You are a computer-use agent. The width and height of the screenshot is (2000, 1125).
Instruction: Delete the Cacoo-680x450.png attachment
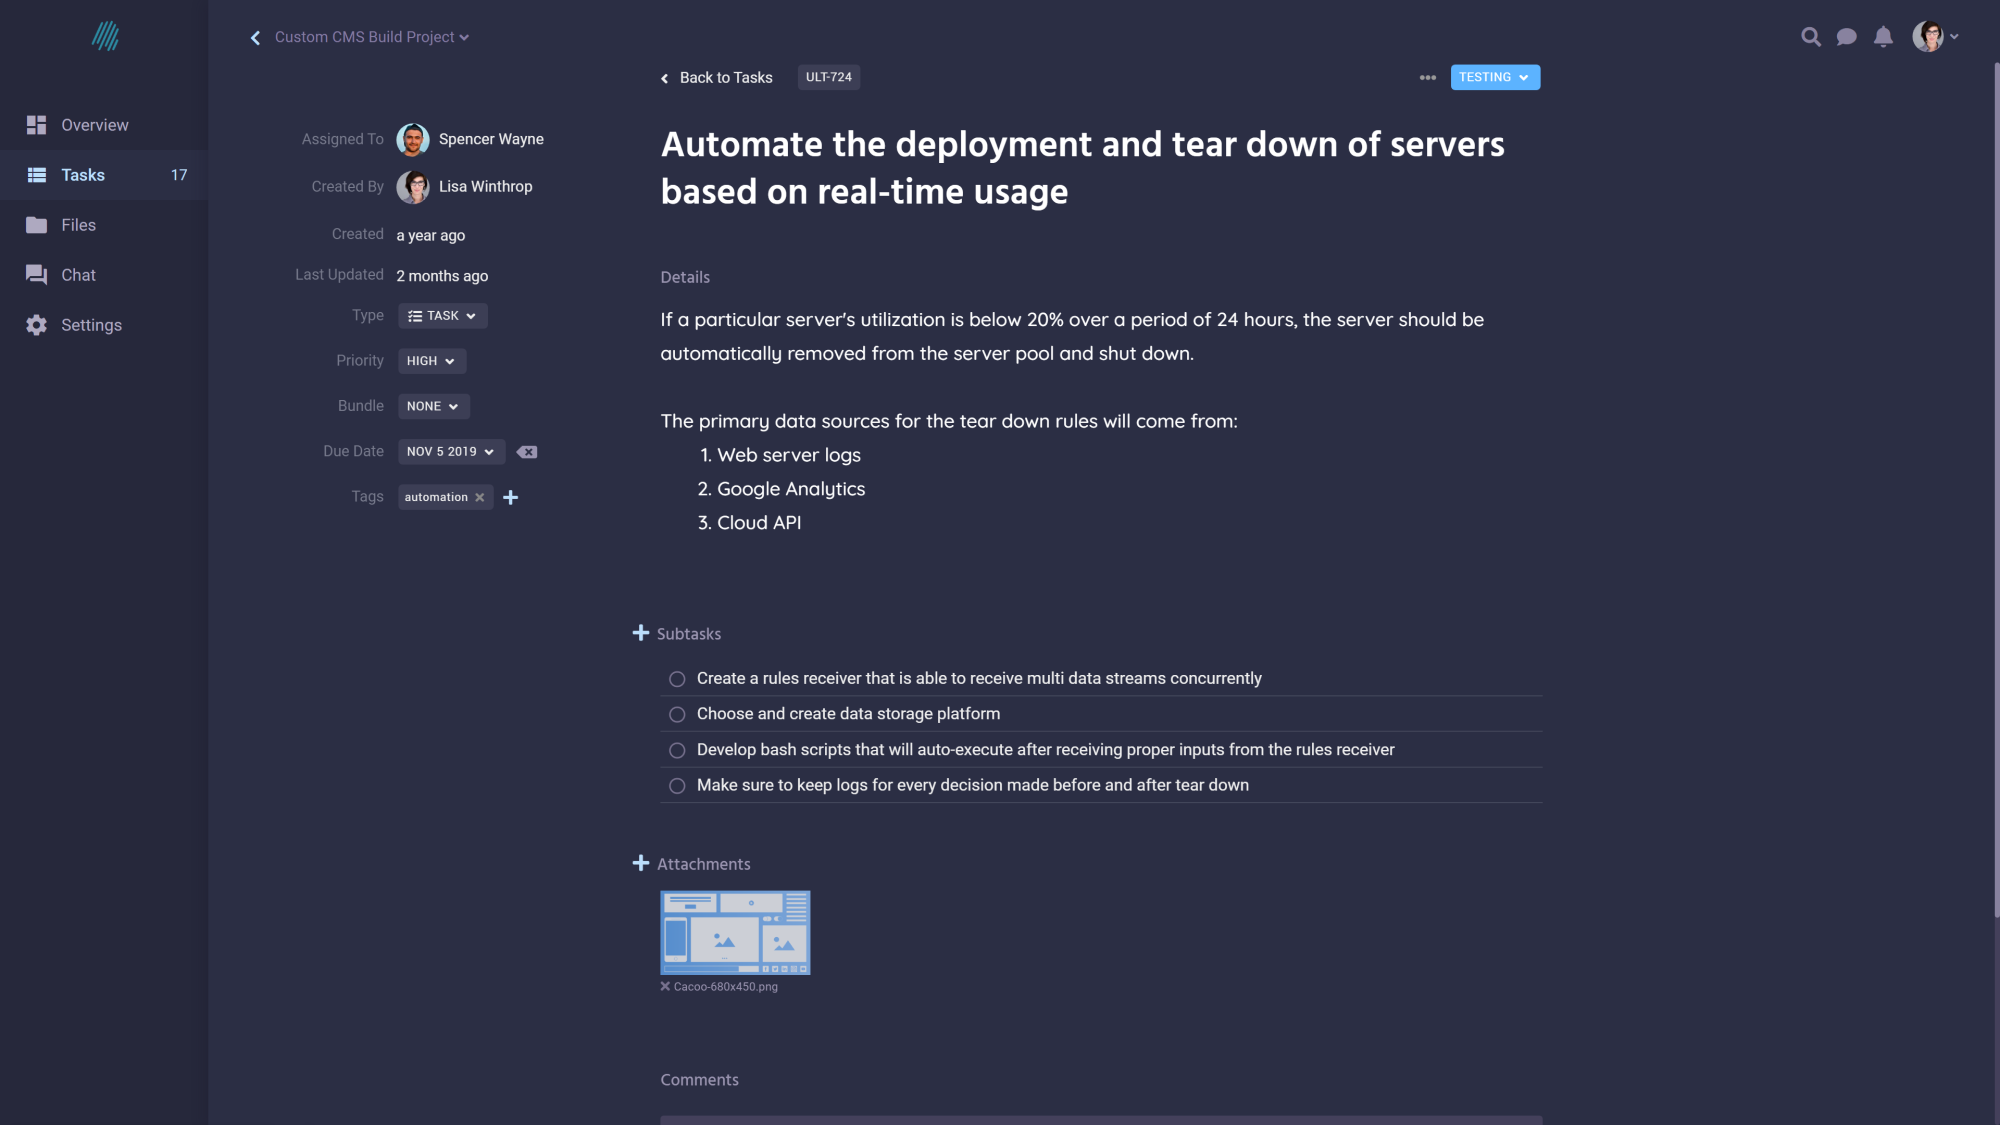point(665,987)
